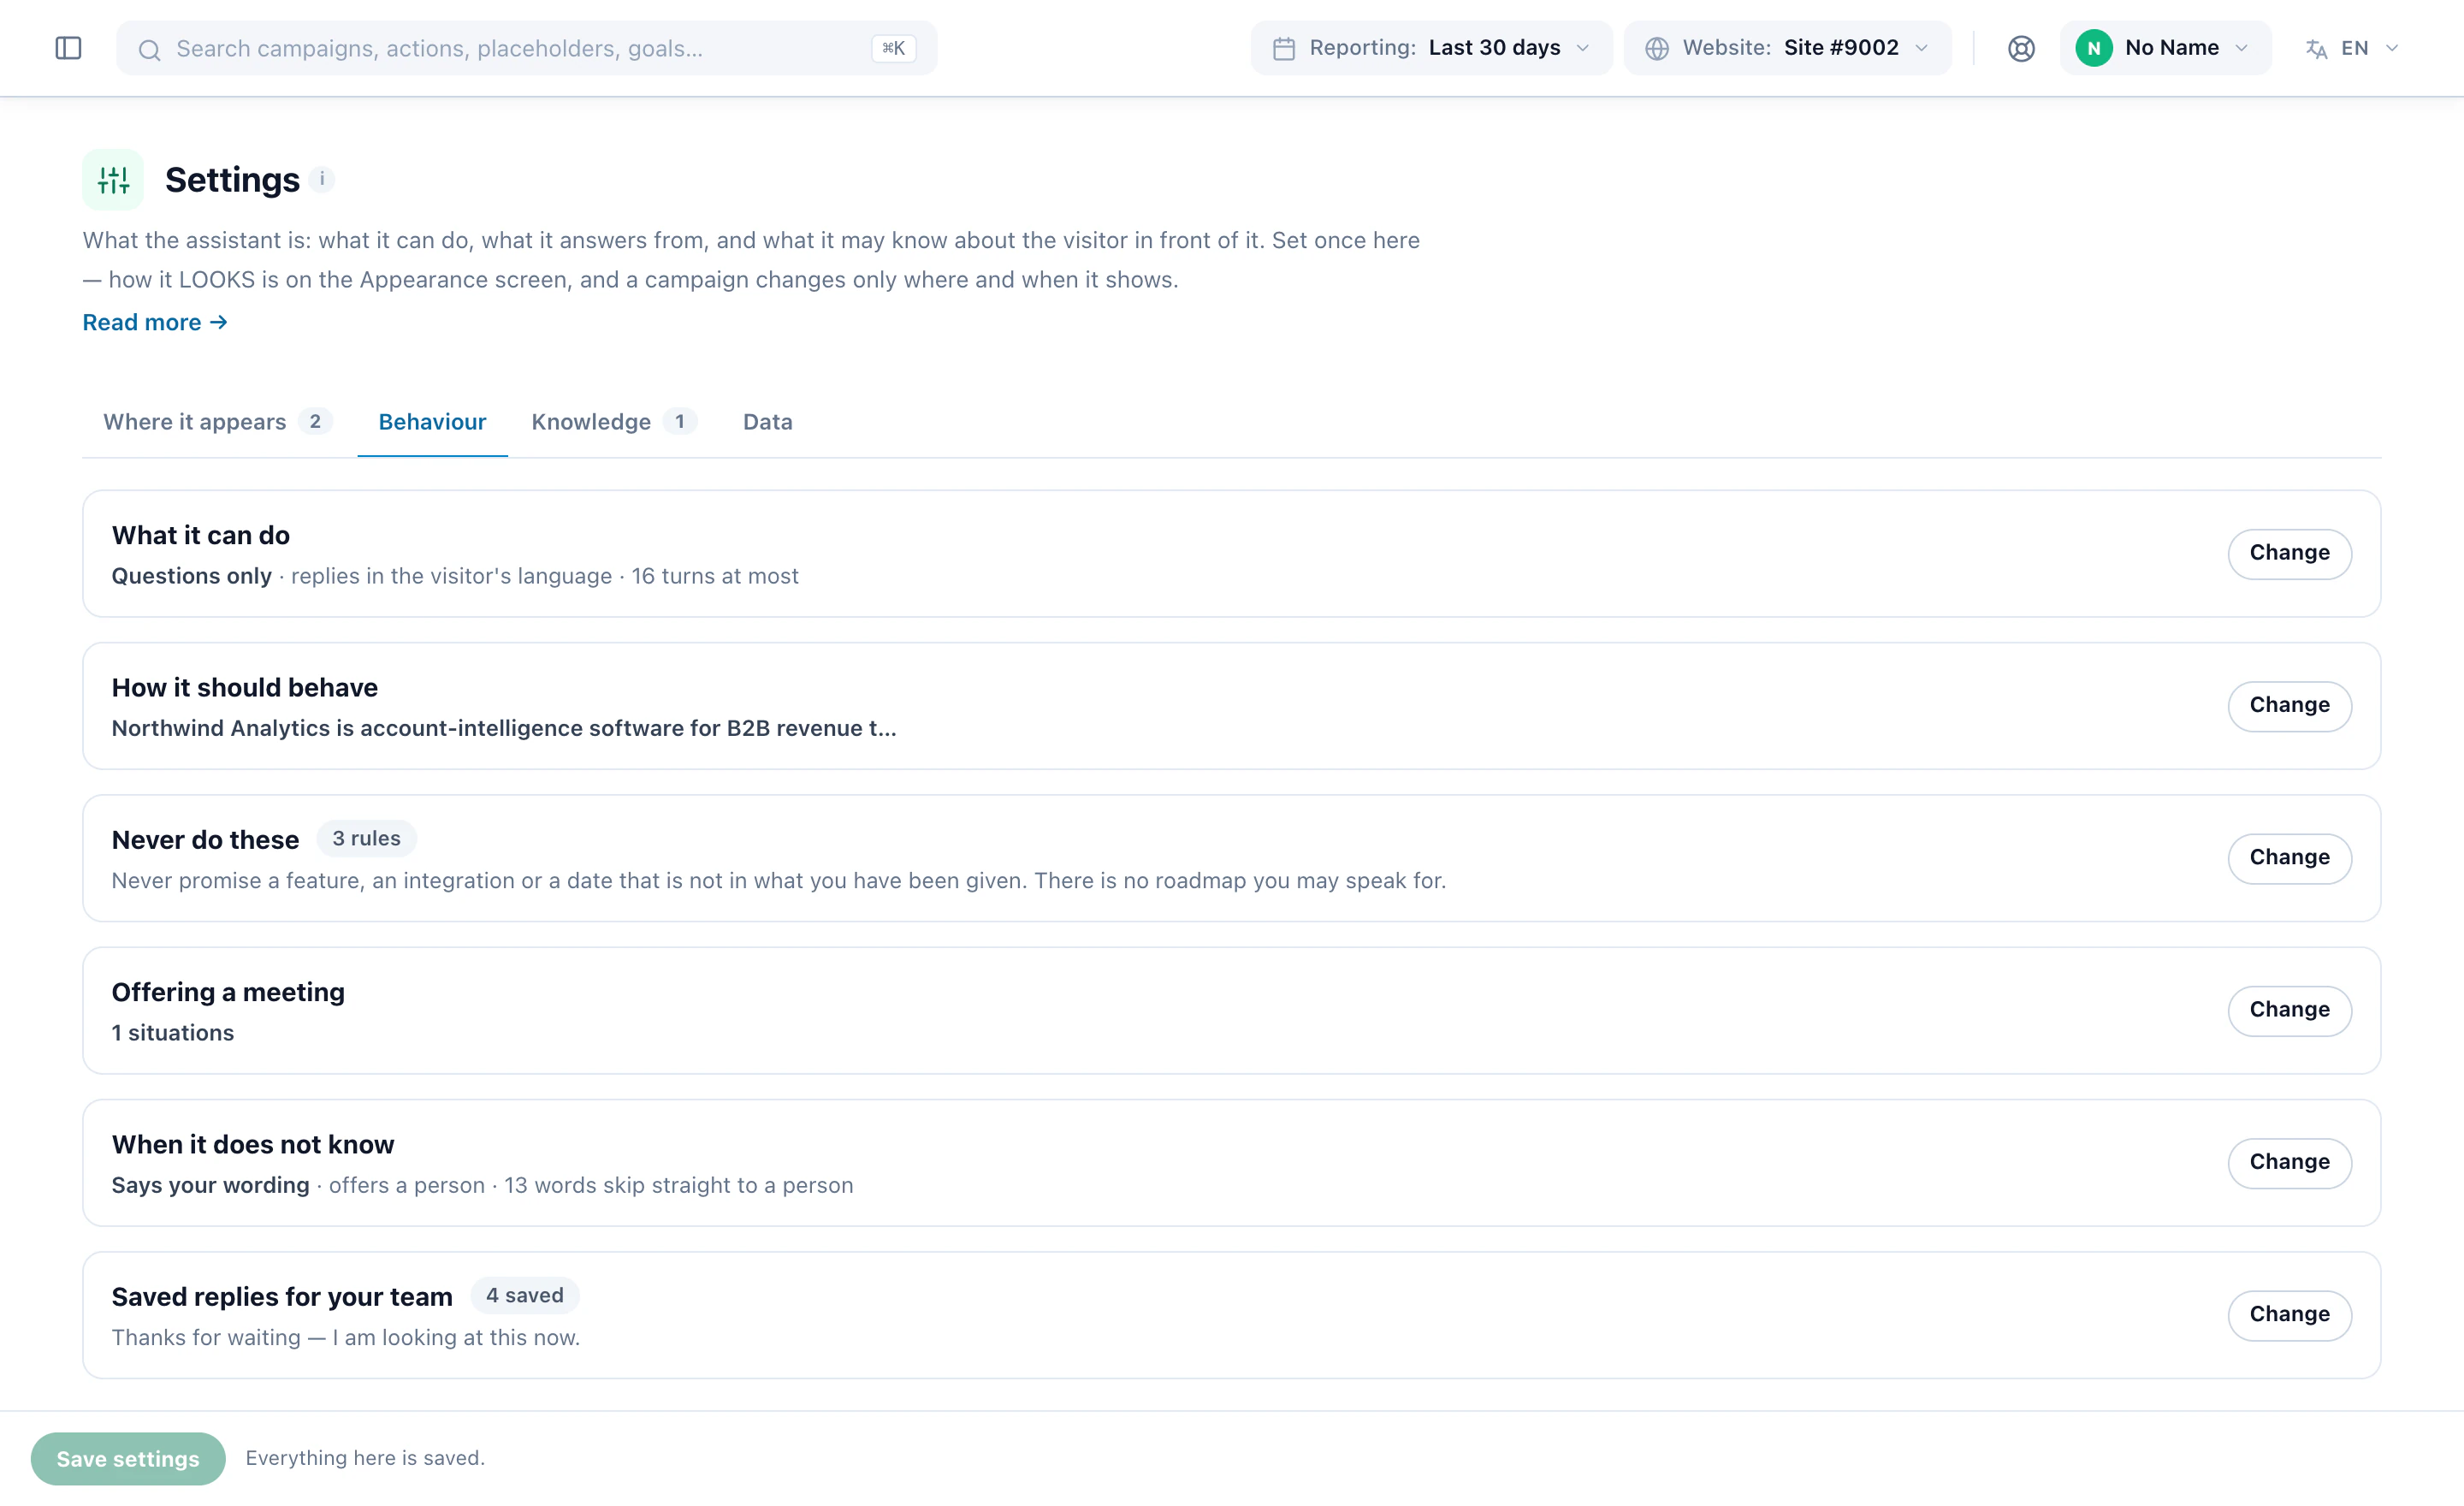Screen dimensions: 2464x1506
Task: Click Change for How it should behave
Action: pos(2289,706)
